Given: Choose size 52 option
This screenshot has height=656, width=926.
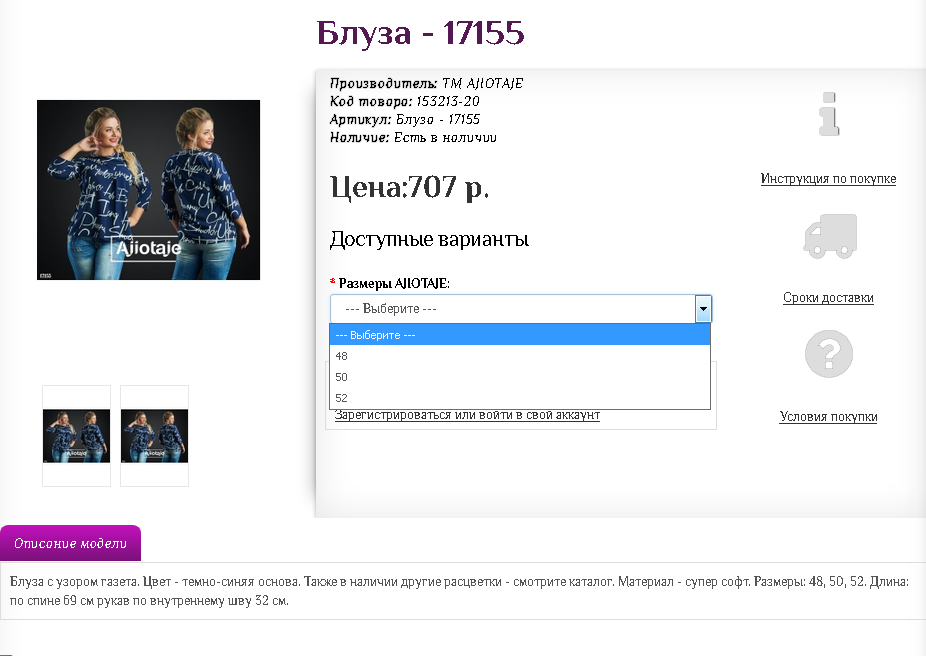Looking at the screenshot, I should (520, 398).
